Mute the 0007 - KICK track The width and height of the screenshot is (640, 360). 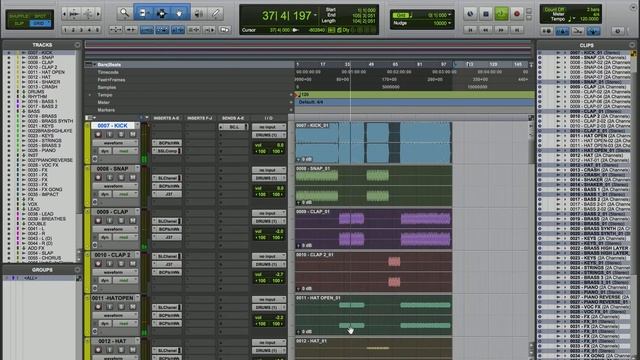(x=133, y=134)
